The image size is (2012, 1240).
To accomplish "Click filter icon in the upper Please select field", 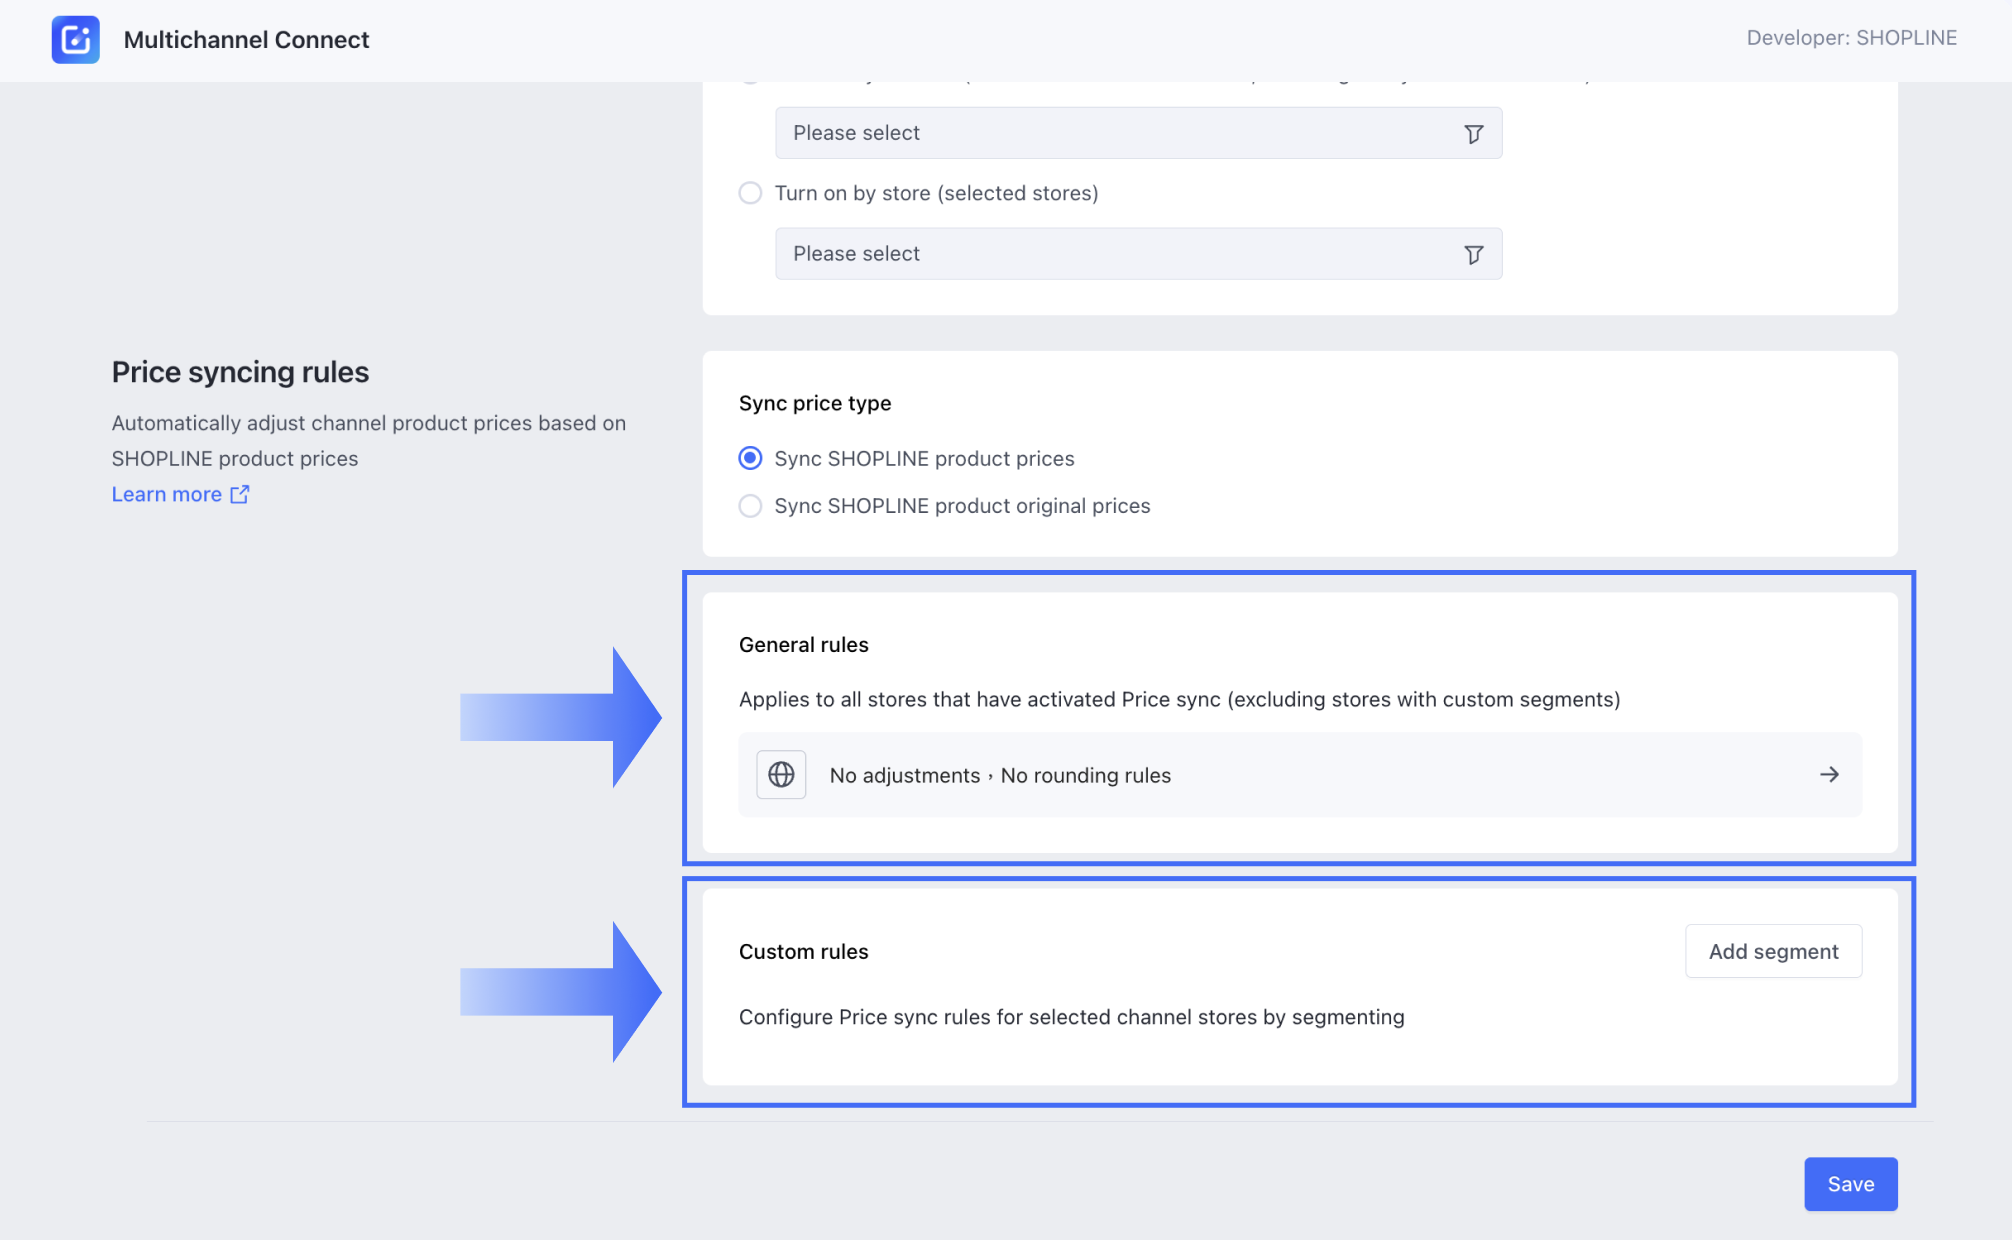I will pos(1473,134).
